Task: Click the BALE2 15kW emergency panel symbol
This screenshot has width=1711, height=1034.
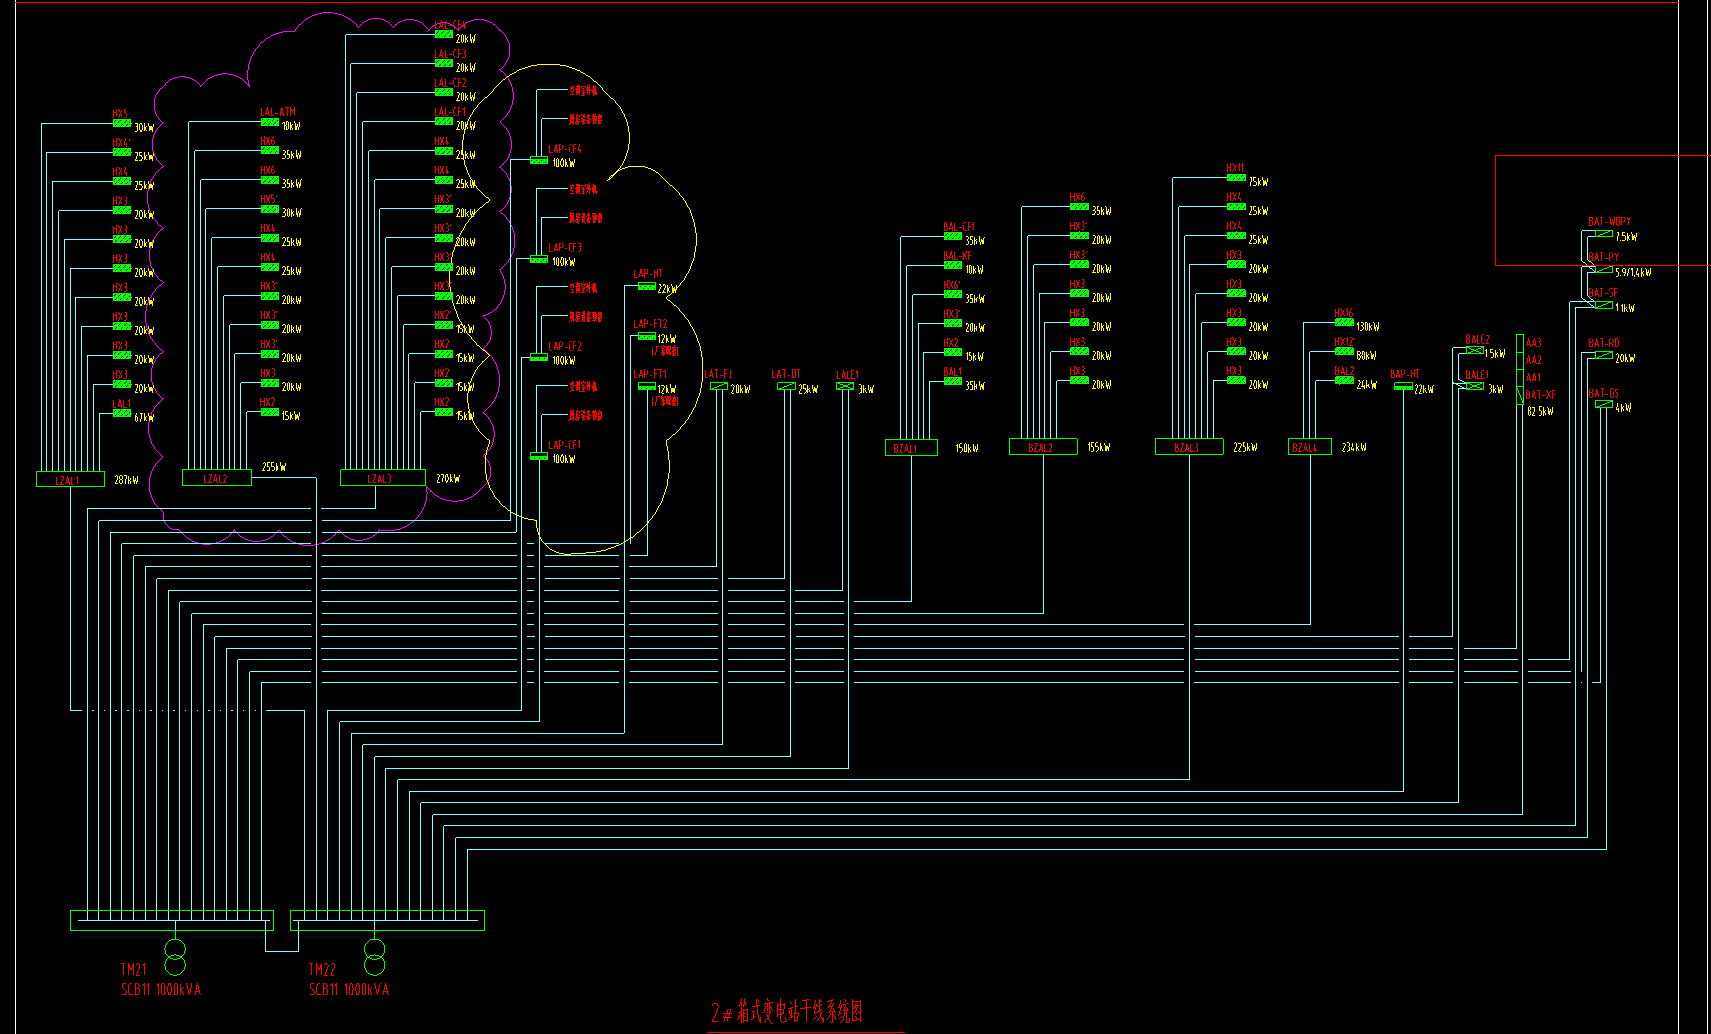Action: click(1474, 351)
